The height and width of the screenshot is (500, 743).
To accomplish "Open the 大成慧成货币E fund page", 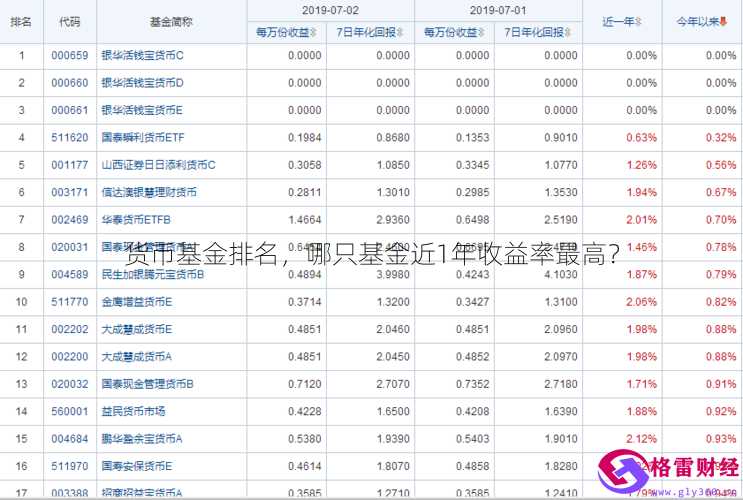I will pos(136,329).
